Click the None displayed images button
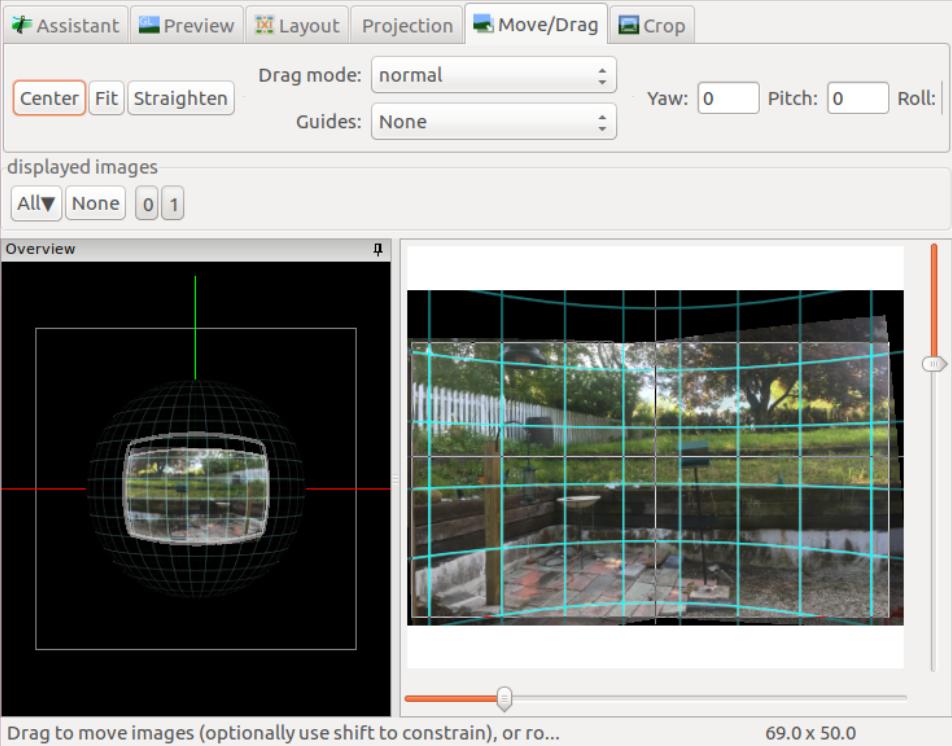This screenshot has width=952, height=746. pos(95,204)
